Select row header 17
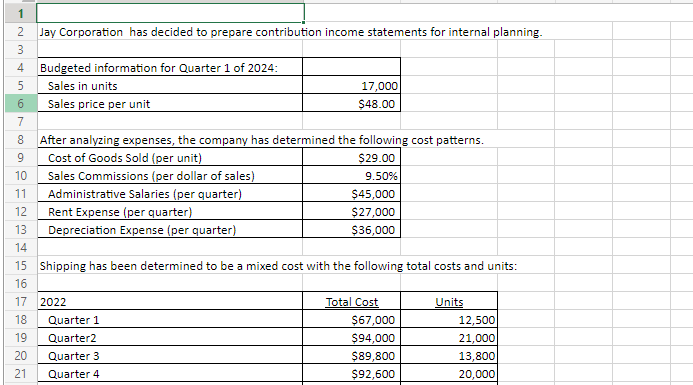The image size is (693, 385). (20, 301)
